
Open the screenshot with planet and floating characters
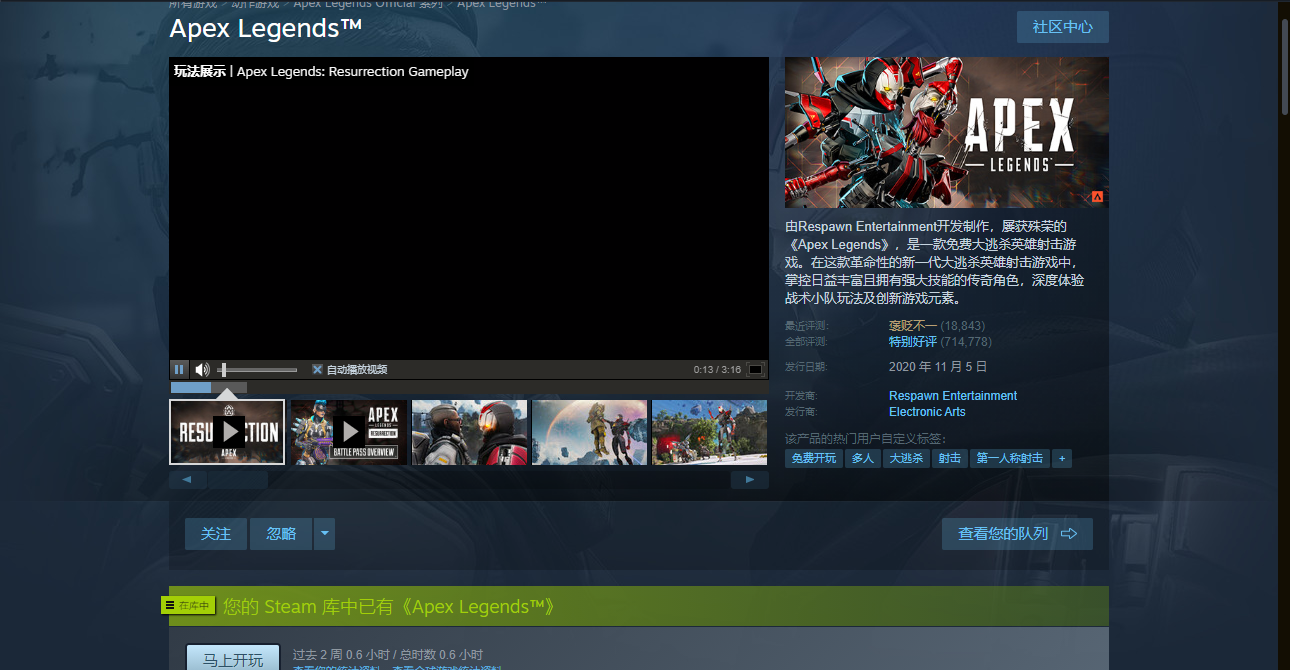589,432
